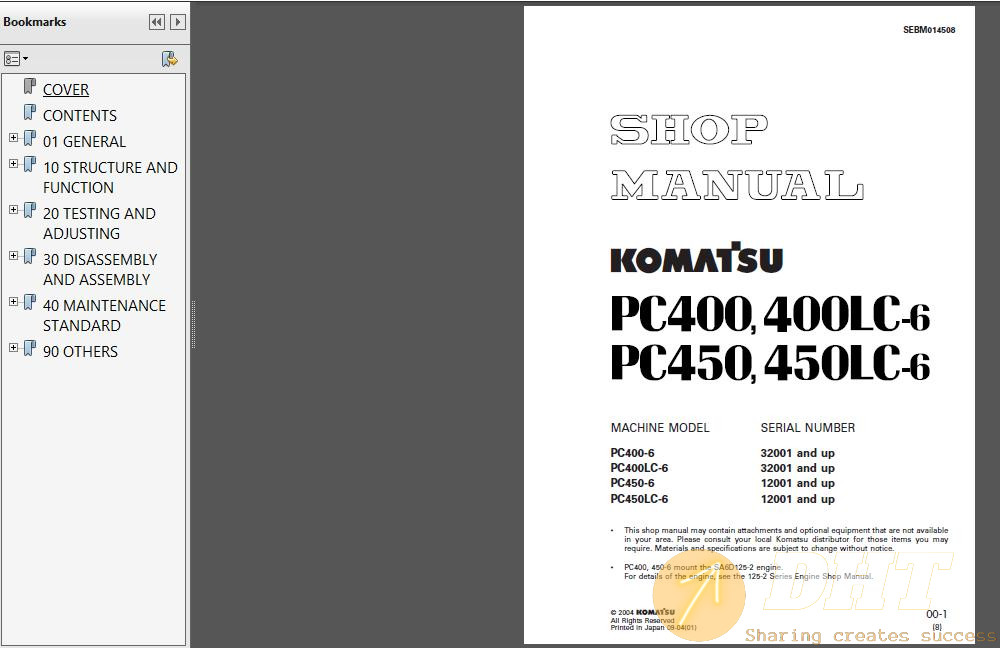Expand the 30 DISASSEMBLY AND ASSEMBLY bookmark
This screenshot has height=648, width=1000.
coord(13,256)
